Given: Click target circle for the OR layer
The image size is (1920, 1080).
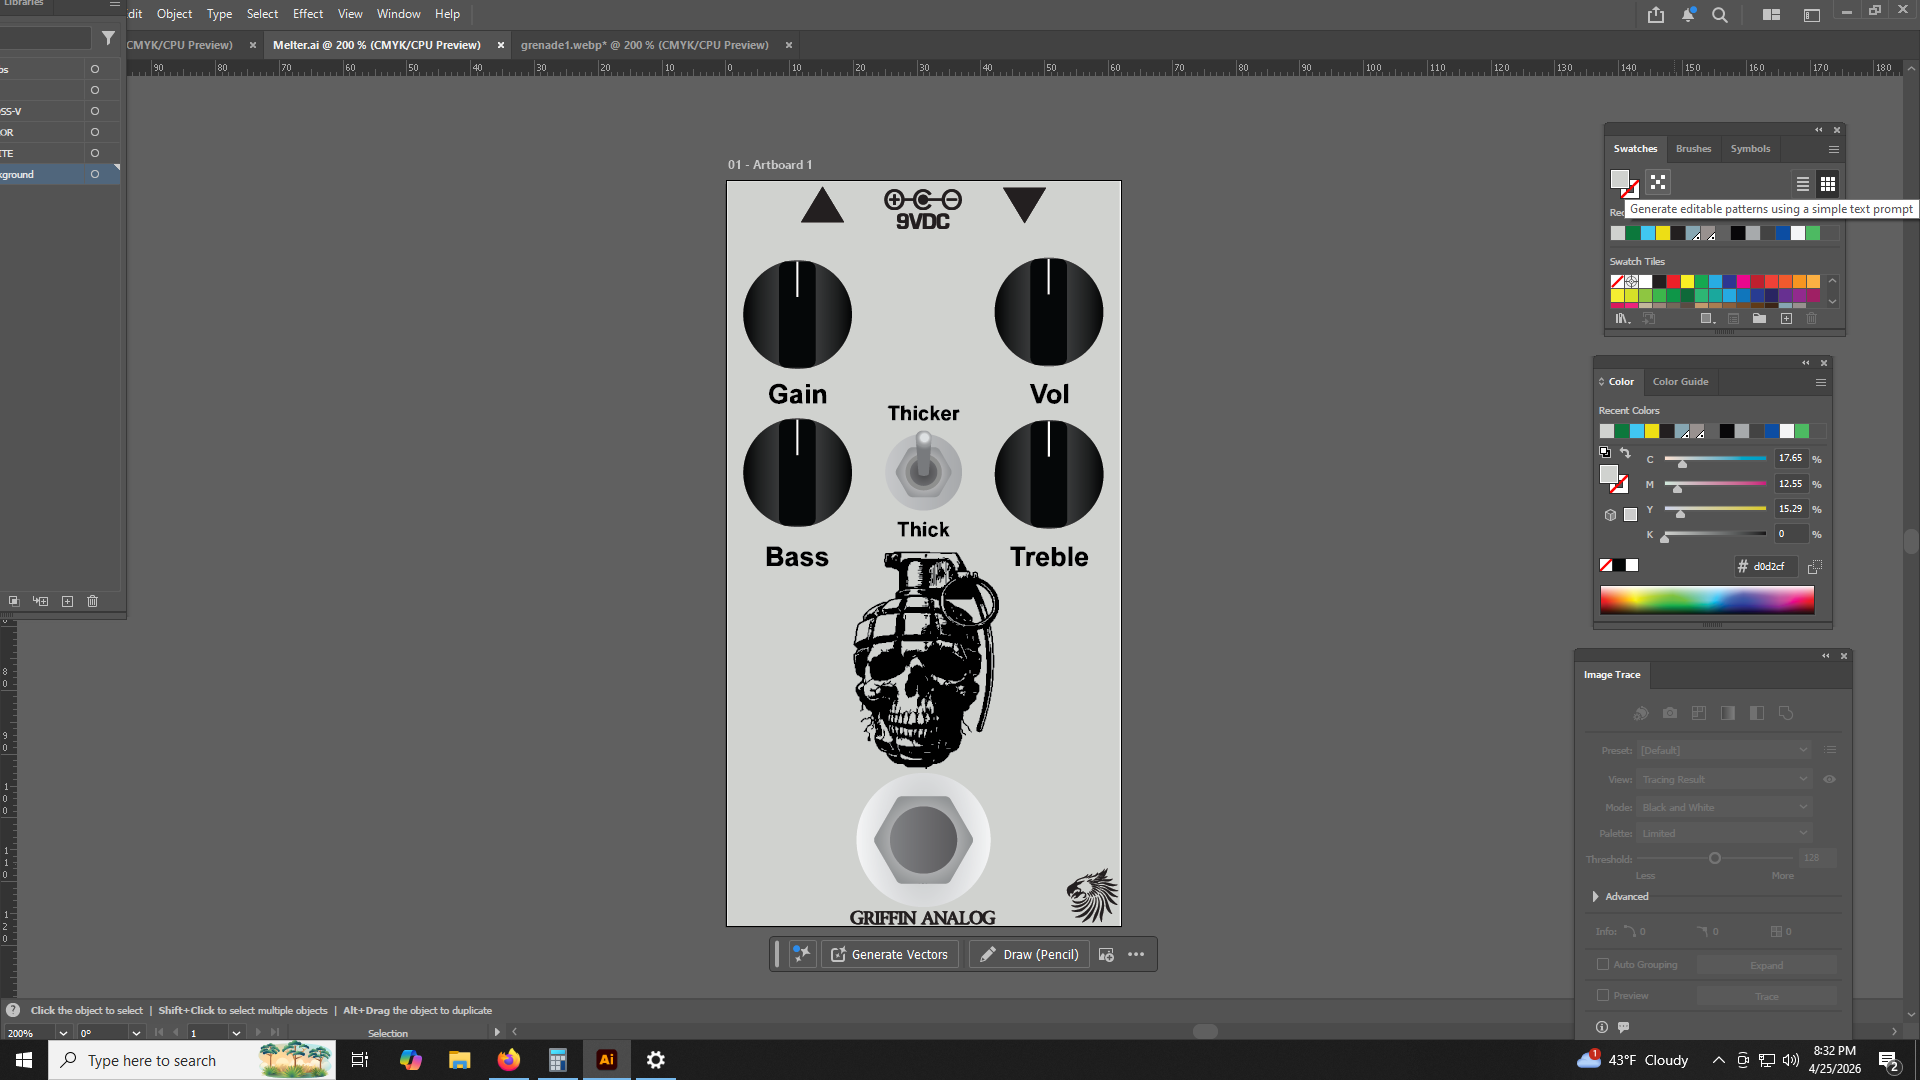Looking at the screenshot, I should [95, 132].
